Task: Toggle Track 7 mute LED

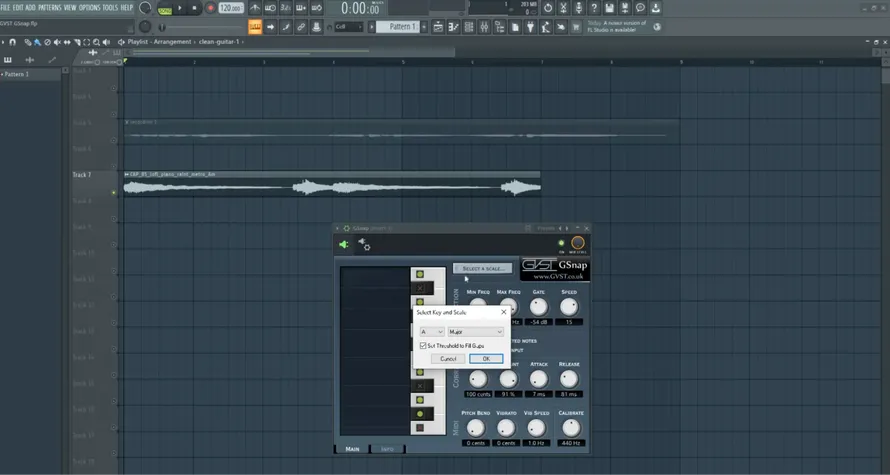Action: pyautogui.click(x=114, y=193)
